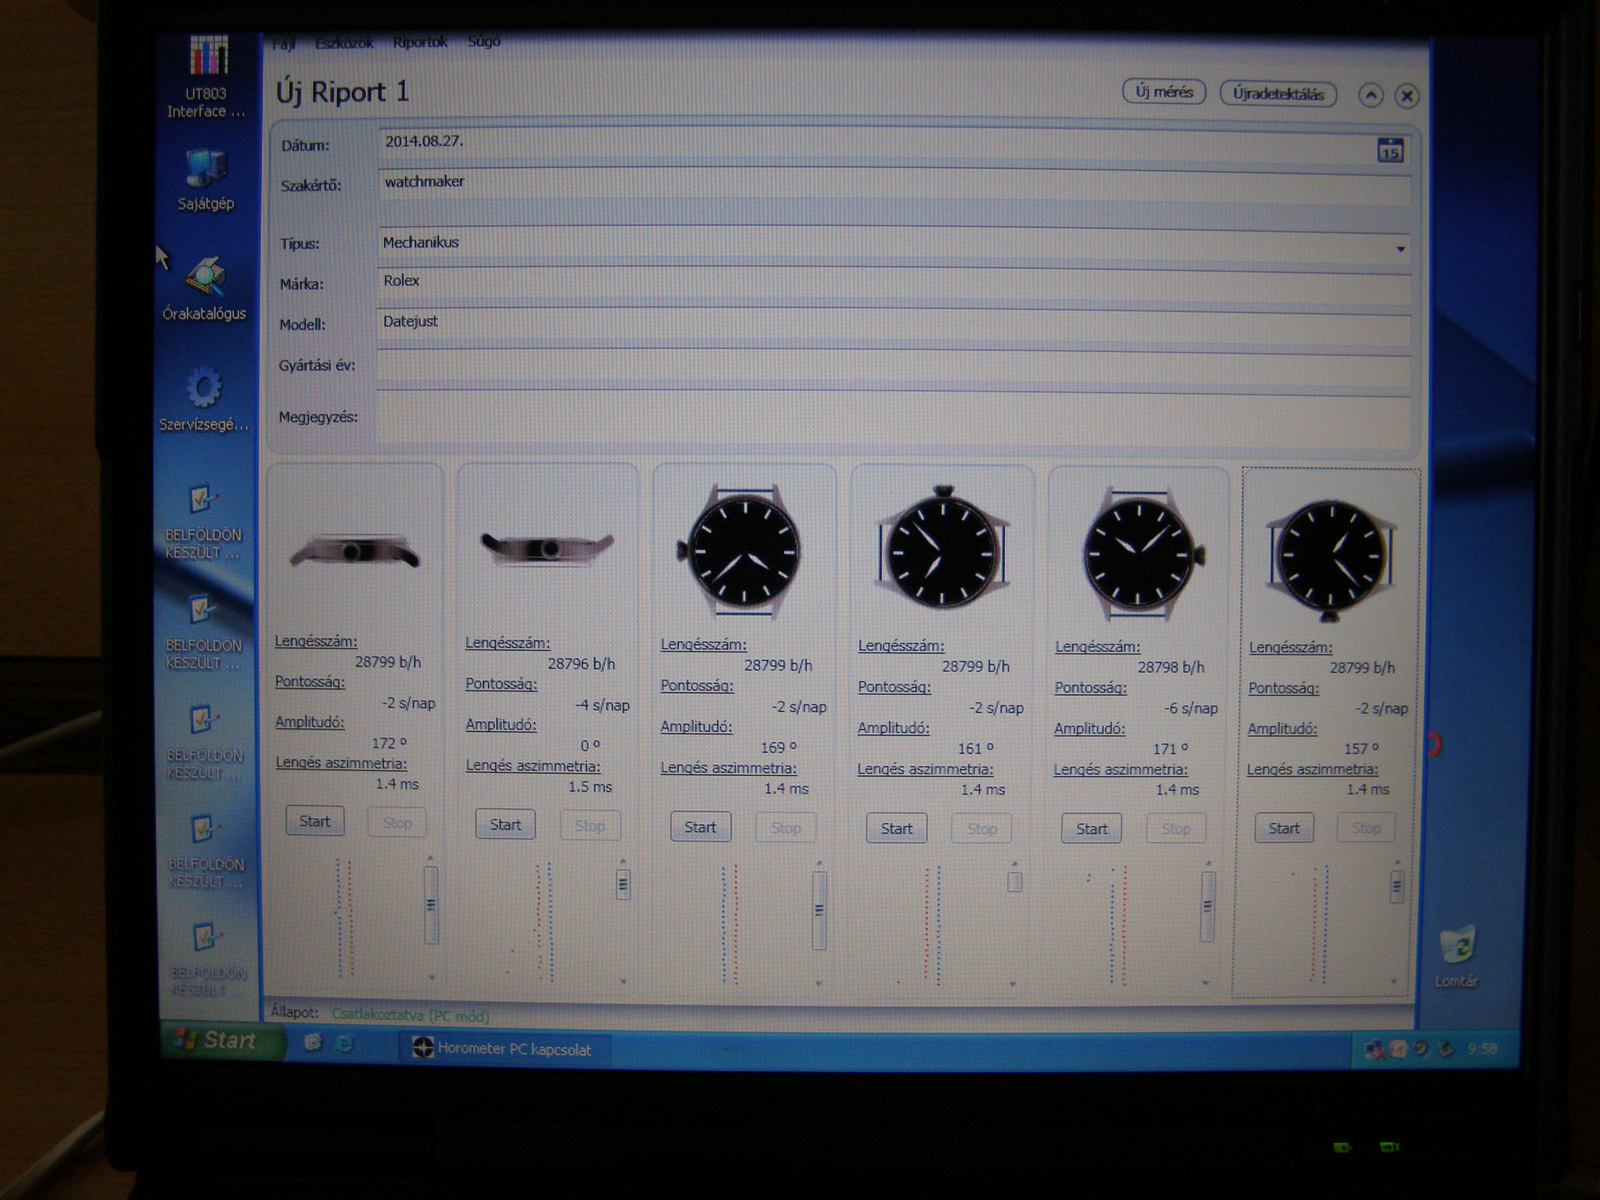Open the Eszközök menu
Viewport: 1600px width, 1200px height.
pos(344,43)
